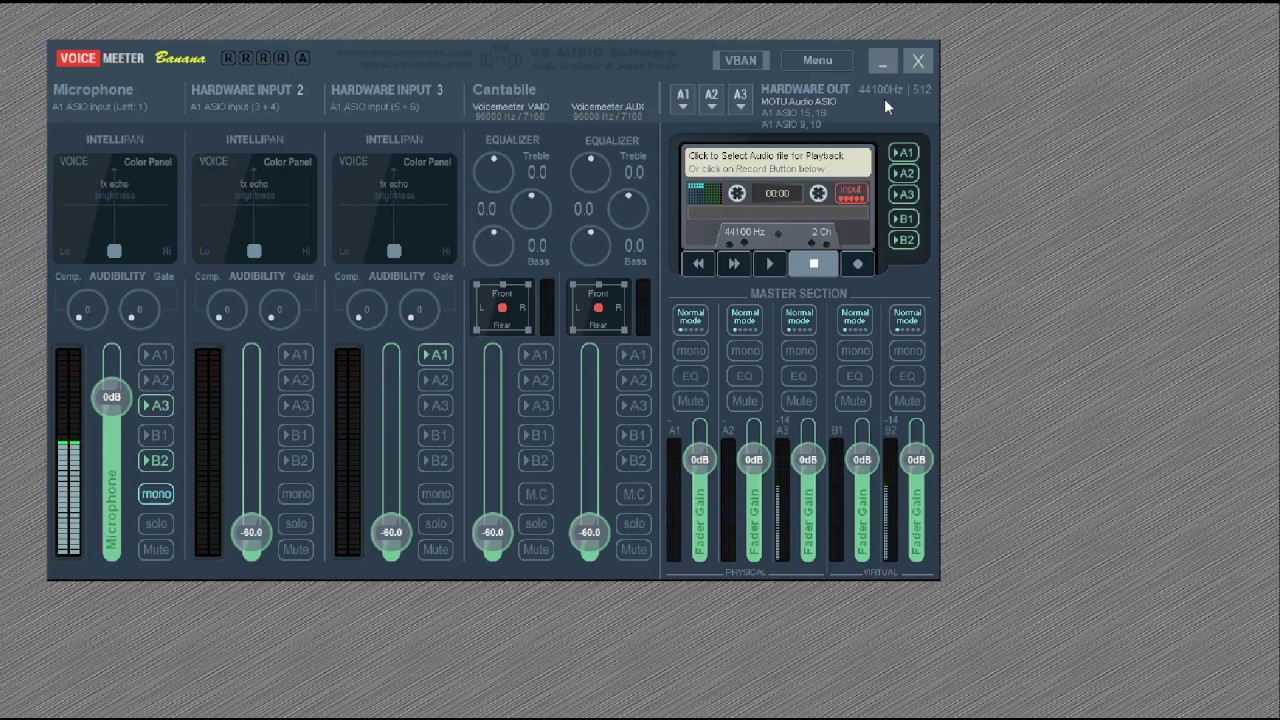The height and width of the screenshot is (720, 1280).
Task: Route the cassette to A1 output
Action: (x=903, y=153)
